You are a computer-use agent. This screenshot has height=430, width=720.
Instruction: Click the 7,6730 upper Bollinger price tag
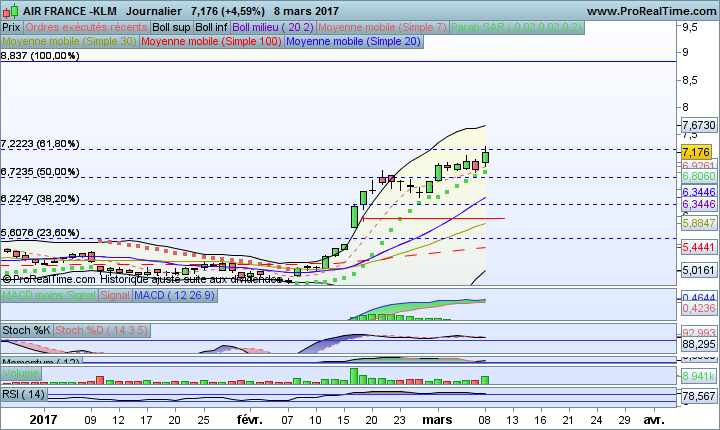(698, 125)
